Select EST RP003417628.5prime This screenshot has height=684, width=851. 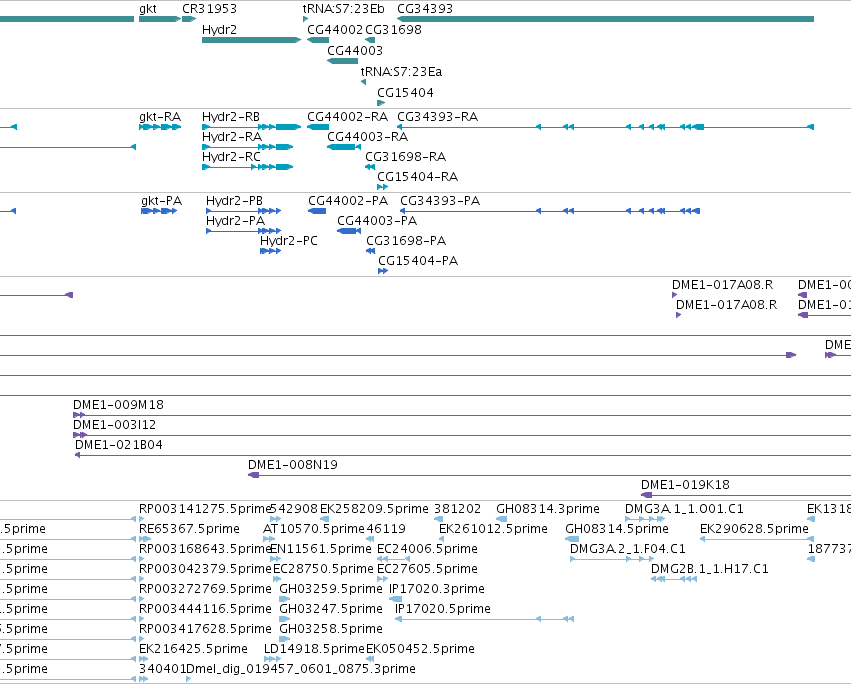click(205, 630)
